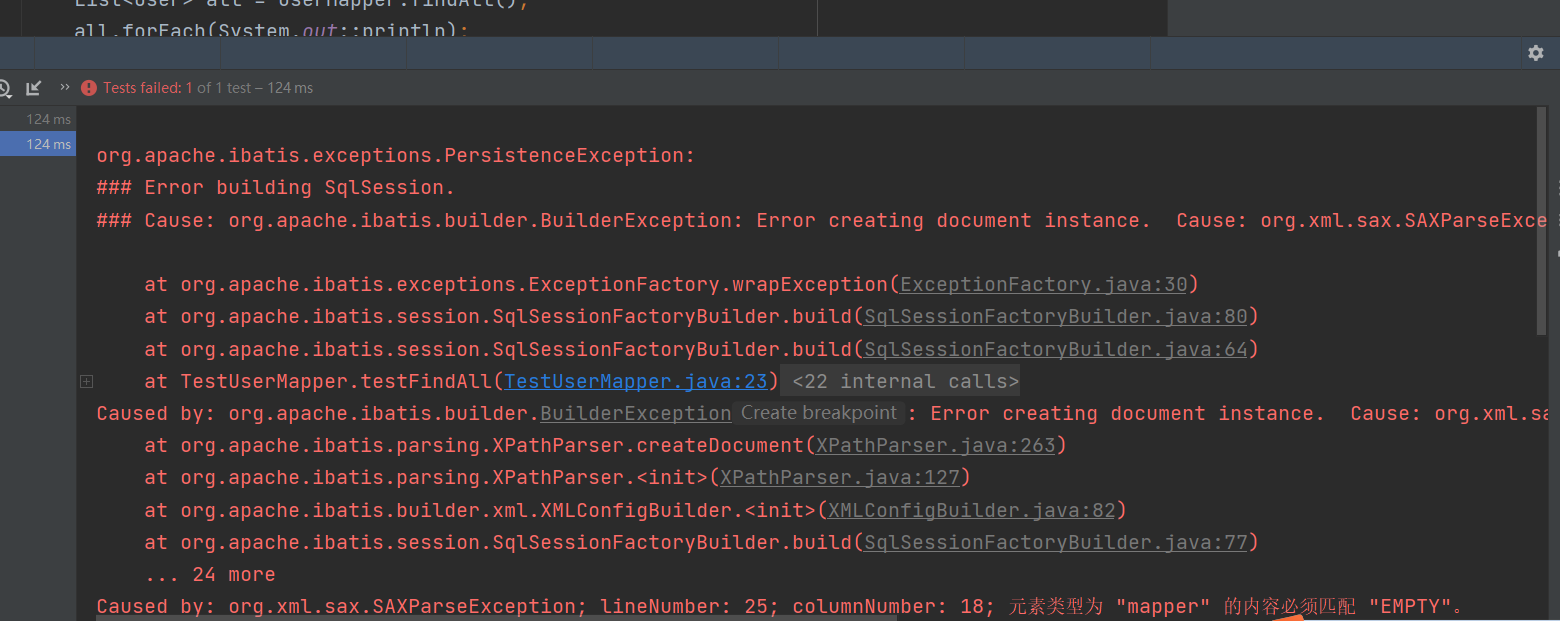Click the console vertical scrollbar
Screen dimensions: 1560x621
[1541, 220]
